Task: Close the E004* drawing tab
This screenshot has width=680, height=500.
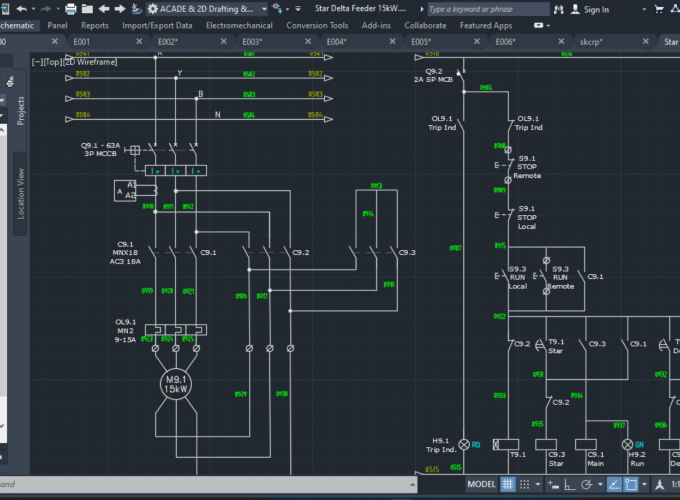Action: tap(392, 41)
